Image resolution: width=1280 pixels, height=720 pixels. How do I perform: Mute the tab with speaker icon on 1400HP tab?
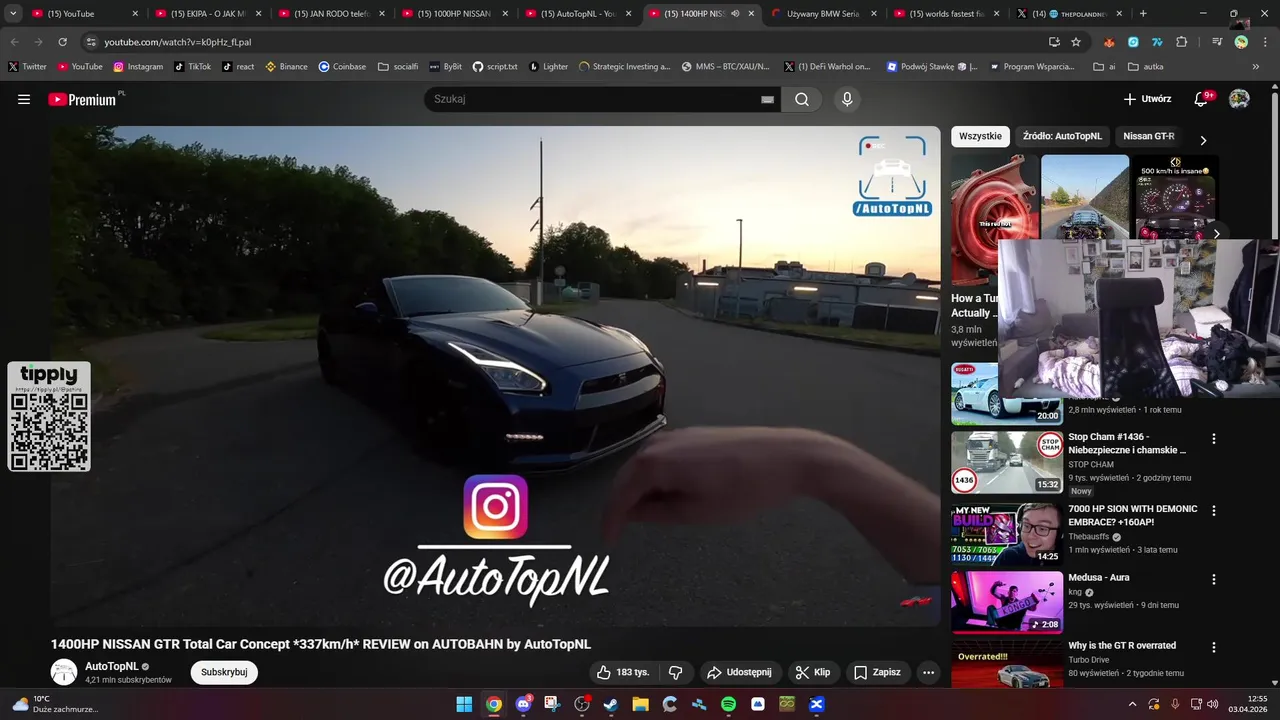735,14
